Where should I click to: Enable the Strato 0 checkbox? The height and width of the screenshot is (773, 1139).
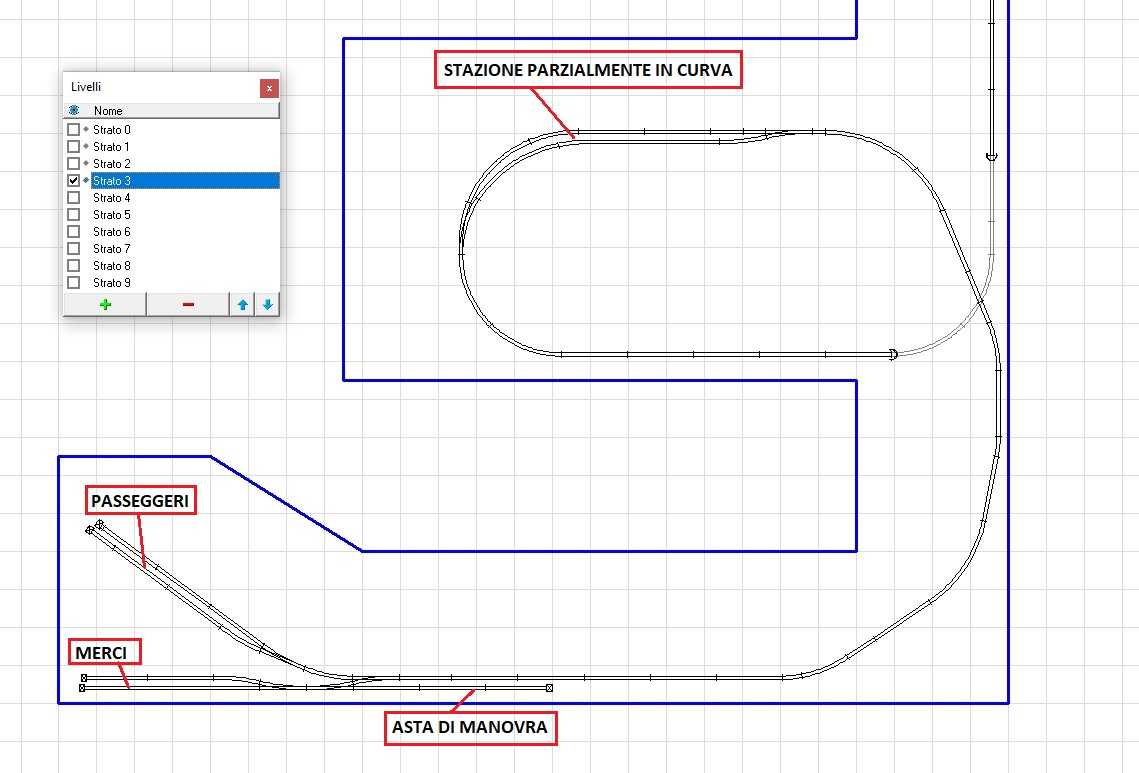73,130
